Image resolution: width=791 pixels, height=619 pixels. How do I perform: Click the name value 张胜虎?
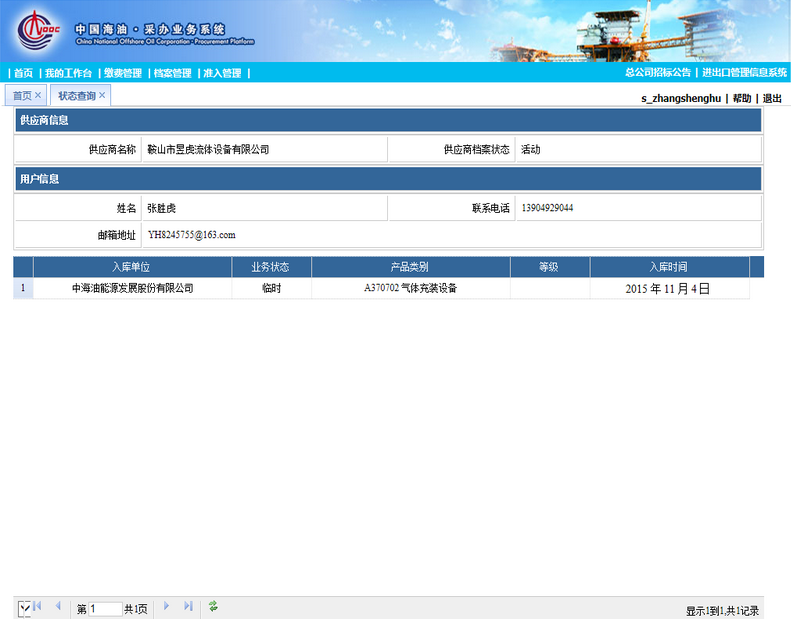click(x=161, y=208)
